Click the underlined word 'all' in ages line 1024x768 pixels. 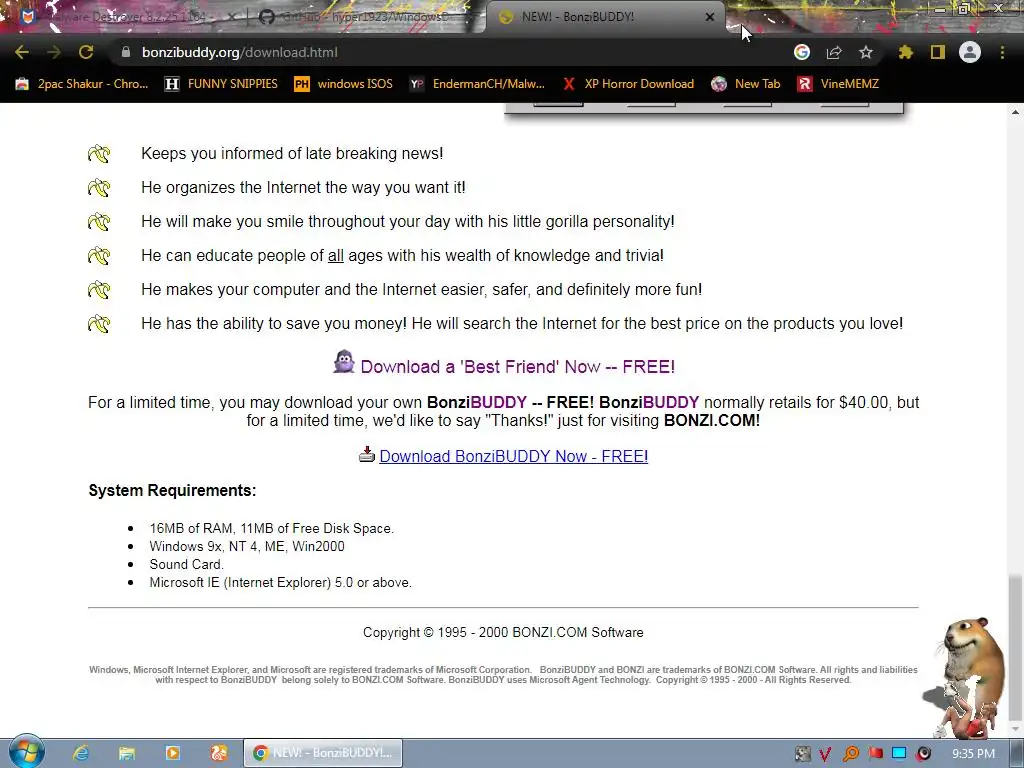336,255
